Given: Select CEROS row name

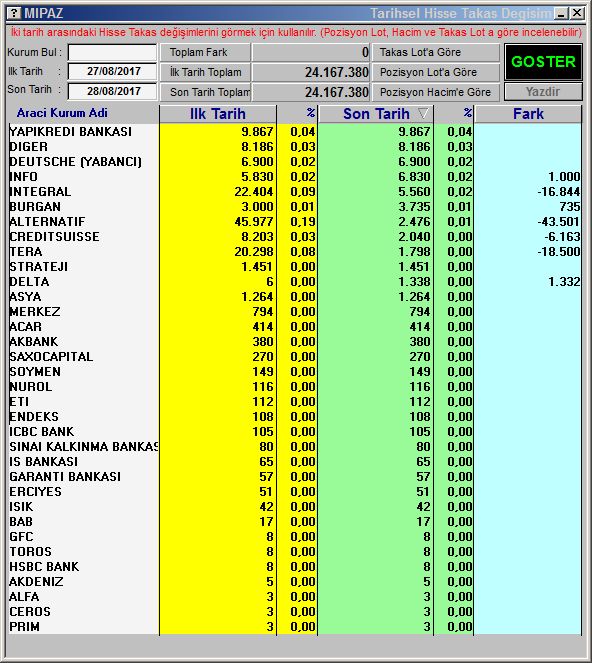Looking at the screenshot, I should 30,612.
